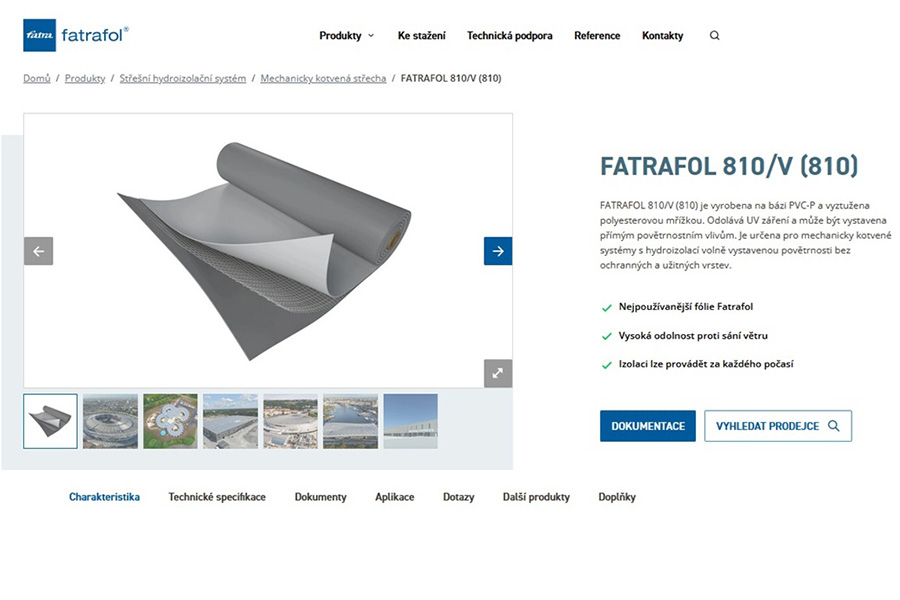The image size is (900, 600).
Task: Open the Dokumenty tab
Action: click(320, 497)
